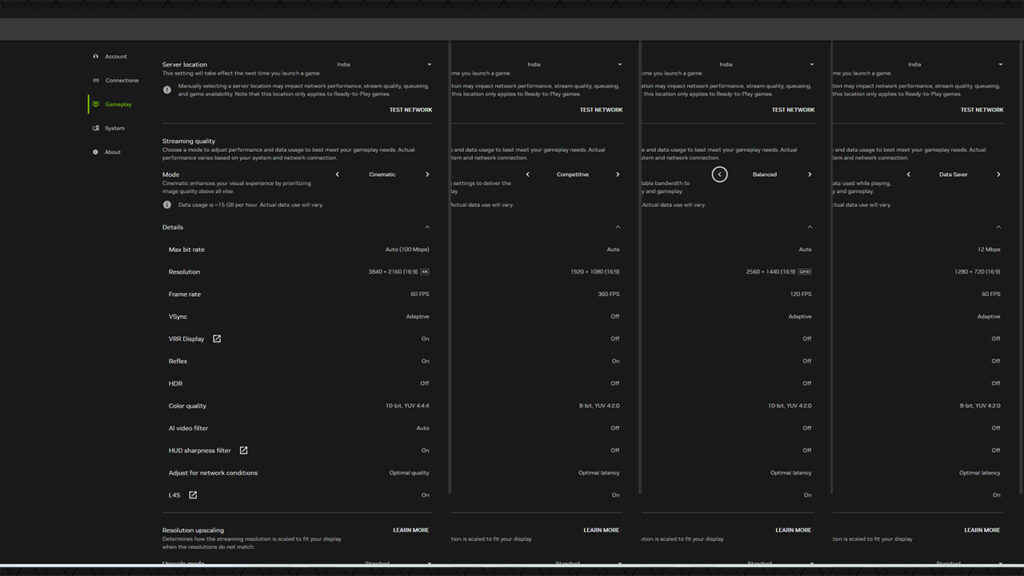The width and height of the screenshot is (1024, 576).
Task: Open the About sidebar page
Action: point(112,152)
